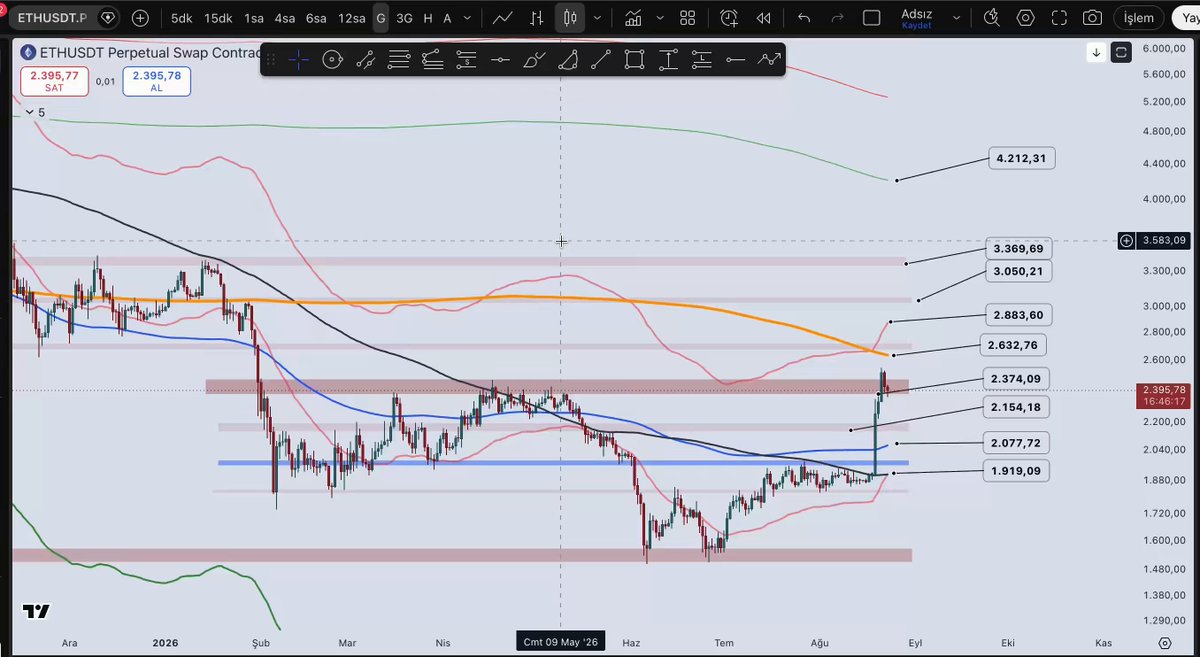
Task: Switch to the 5dk timeframe
Action: pyautogui.click(x=182, y=18)
